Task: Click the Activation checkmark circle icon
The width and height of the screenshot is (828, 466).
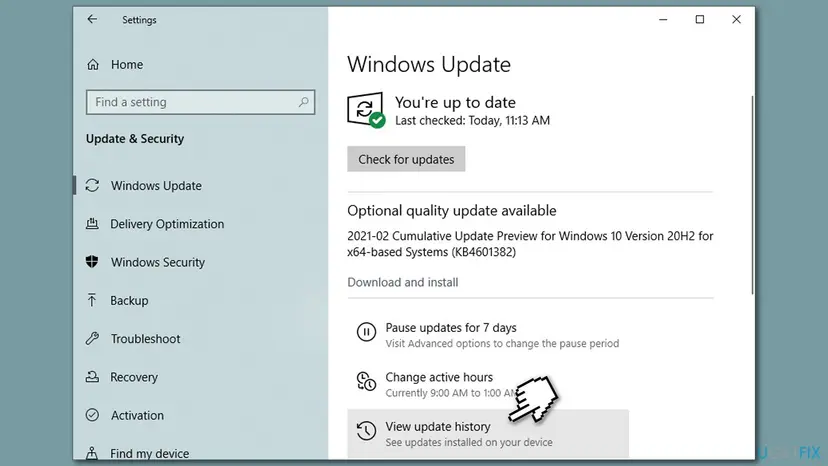Action: click(x=92, y=415)
